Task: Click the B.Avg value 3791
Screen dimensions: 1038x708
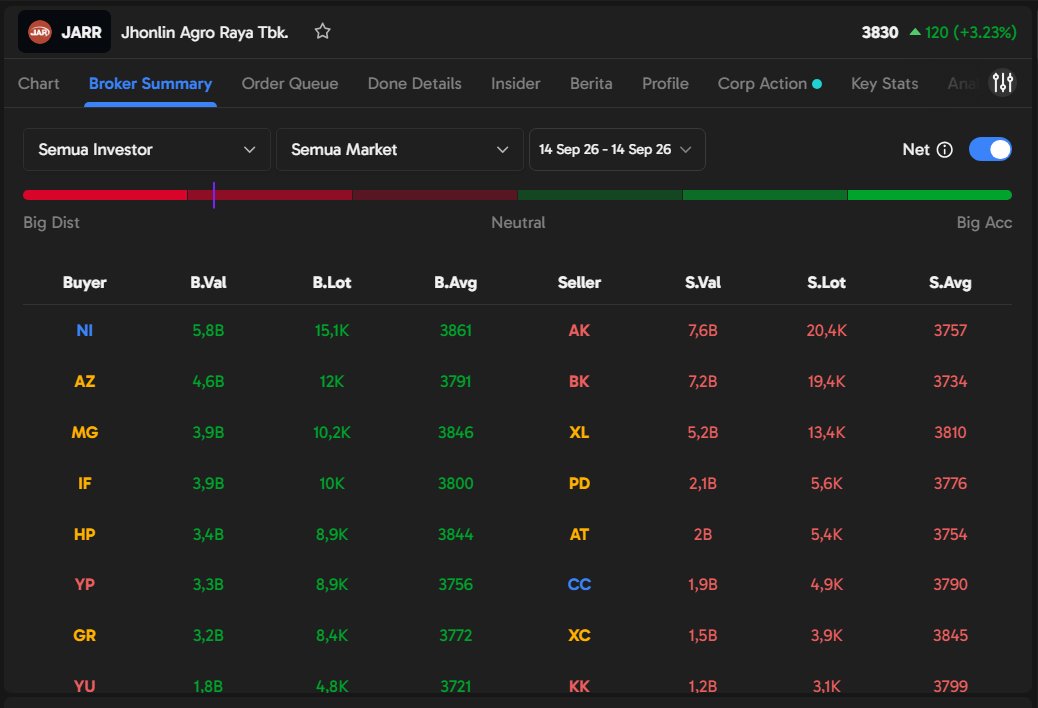Action: tap(455, 381)
